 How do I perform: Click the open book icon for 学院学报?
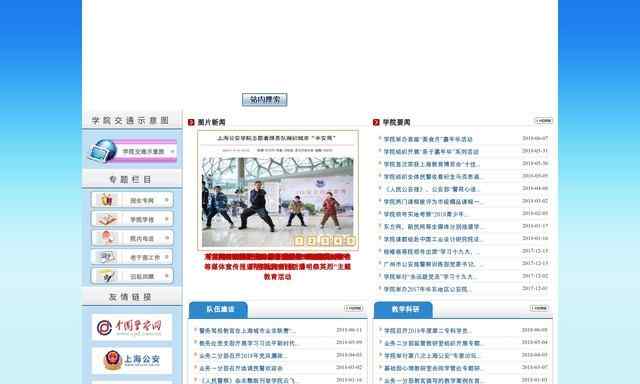[107, 219]
